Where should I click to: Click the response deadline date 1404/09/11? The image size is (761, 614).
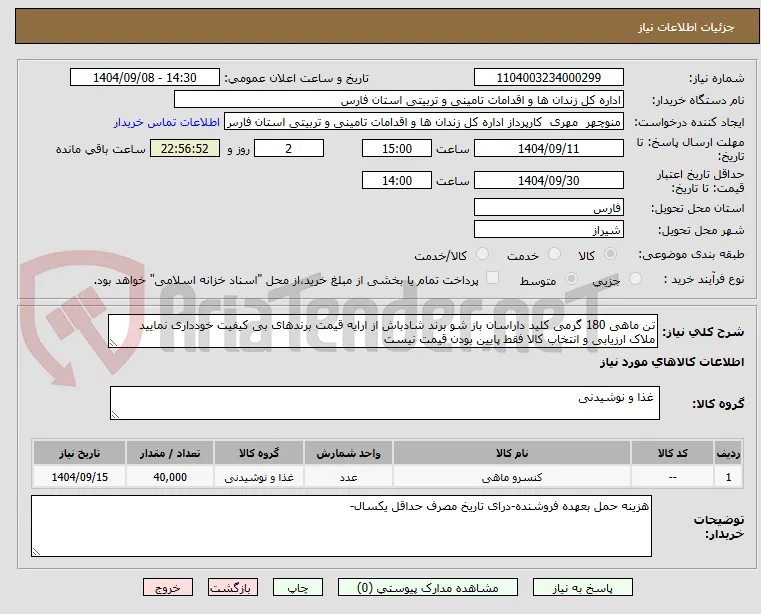[548, 149]
